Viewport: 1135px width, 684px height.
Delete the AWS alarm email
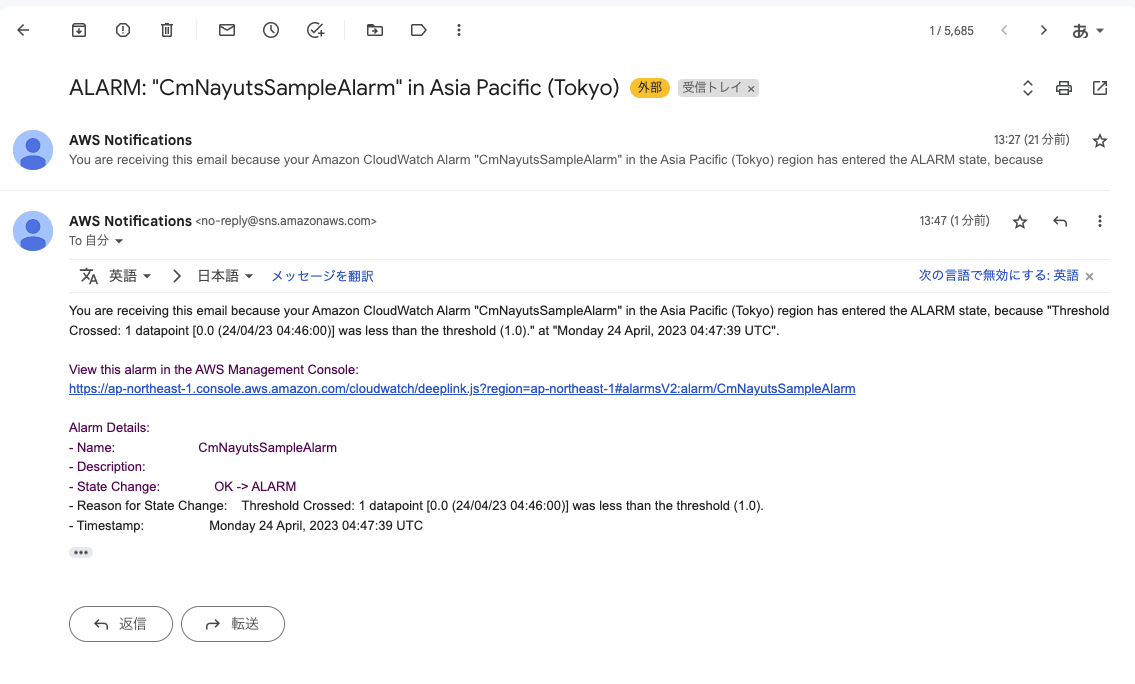pyautogui.click(x=166, y=30)
